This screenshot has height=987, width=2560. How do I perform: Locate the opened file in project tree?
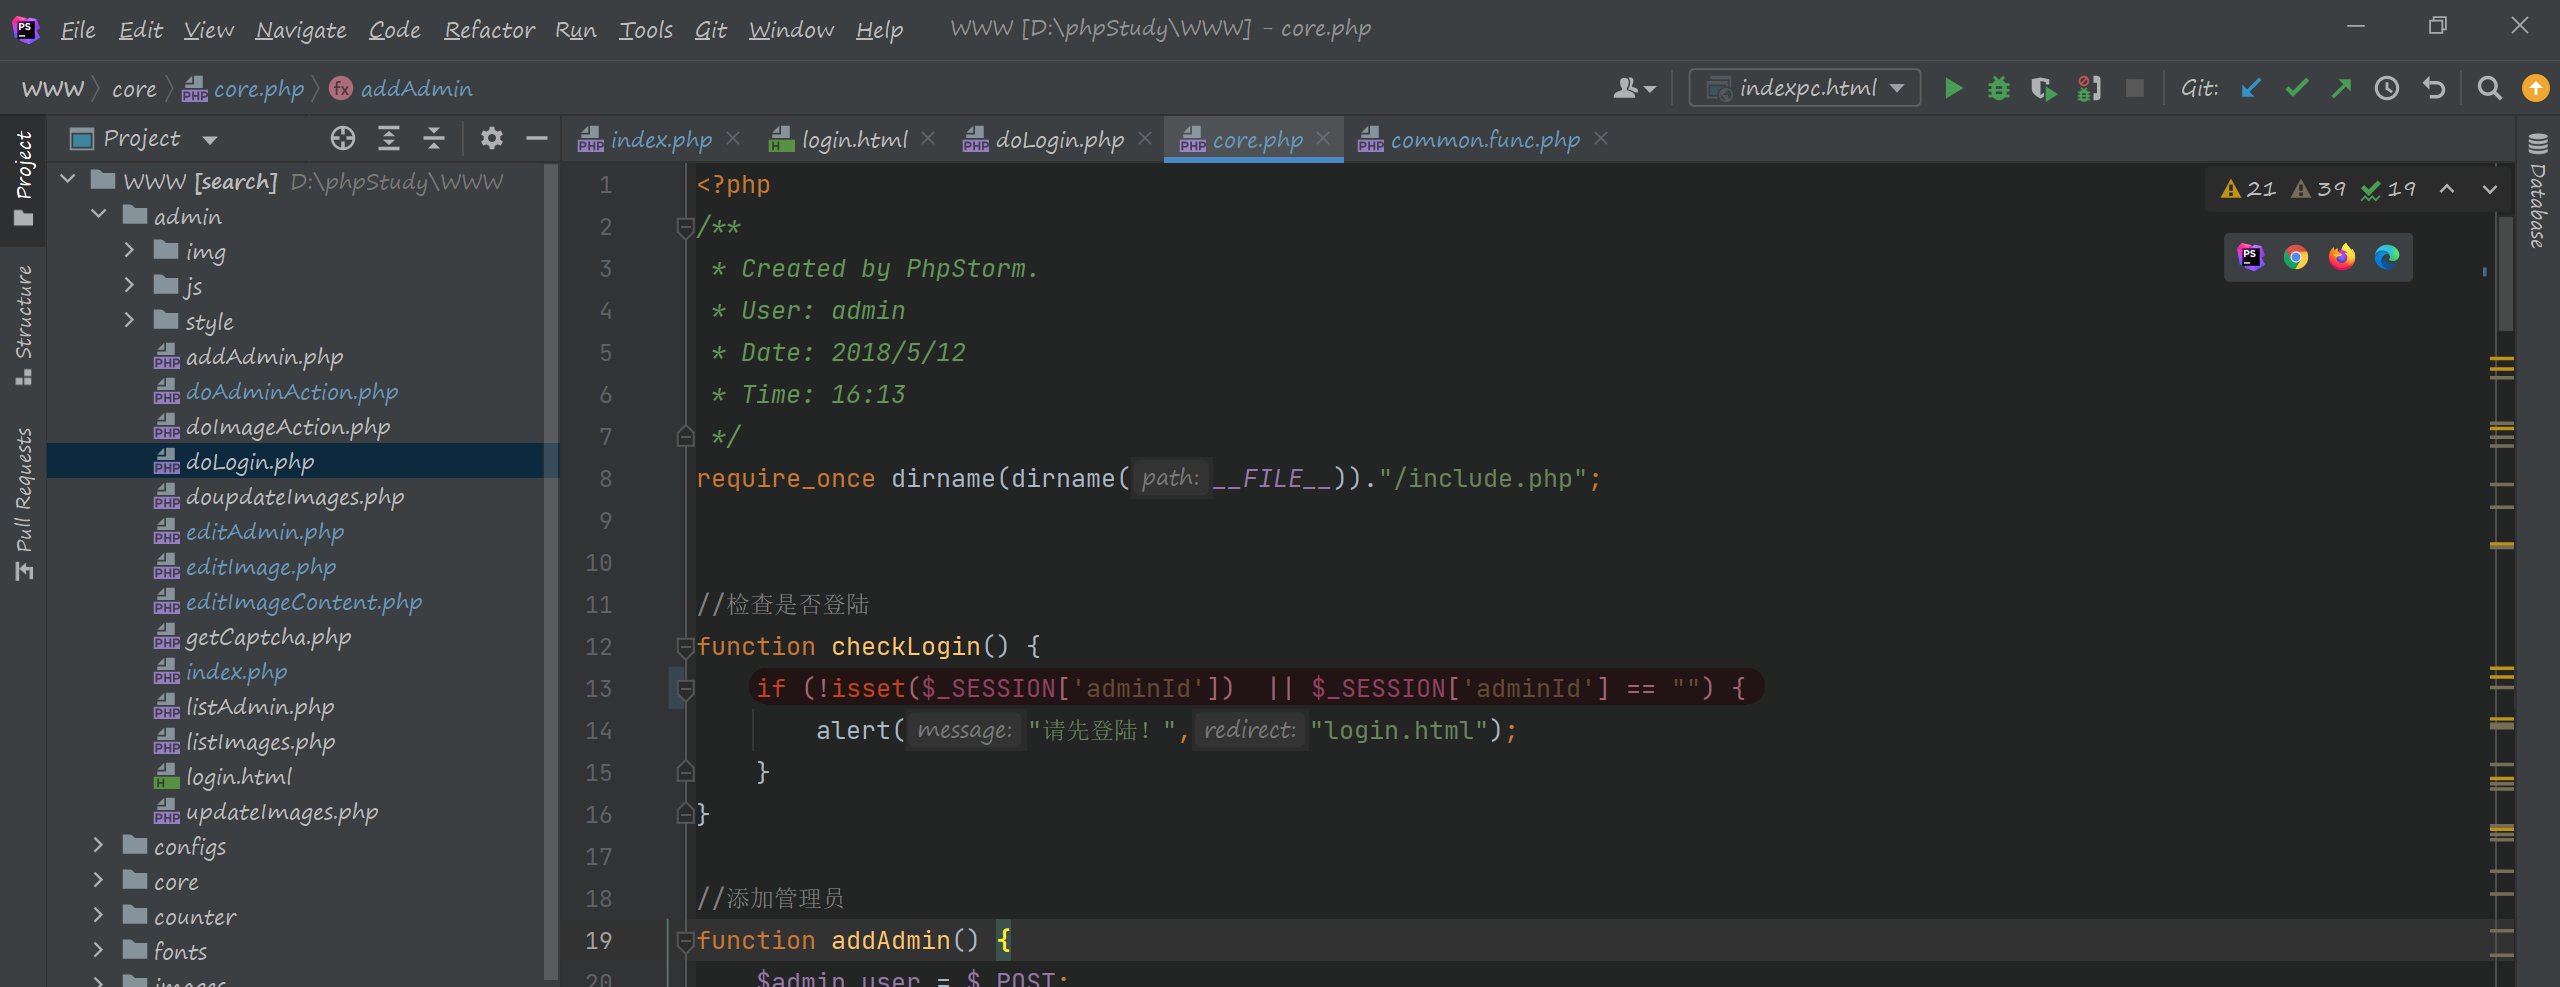343,138
